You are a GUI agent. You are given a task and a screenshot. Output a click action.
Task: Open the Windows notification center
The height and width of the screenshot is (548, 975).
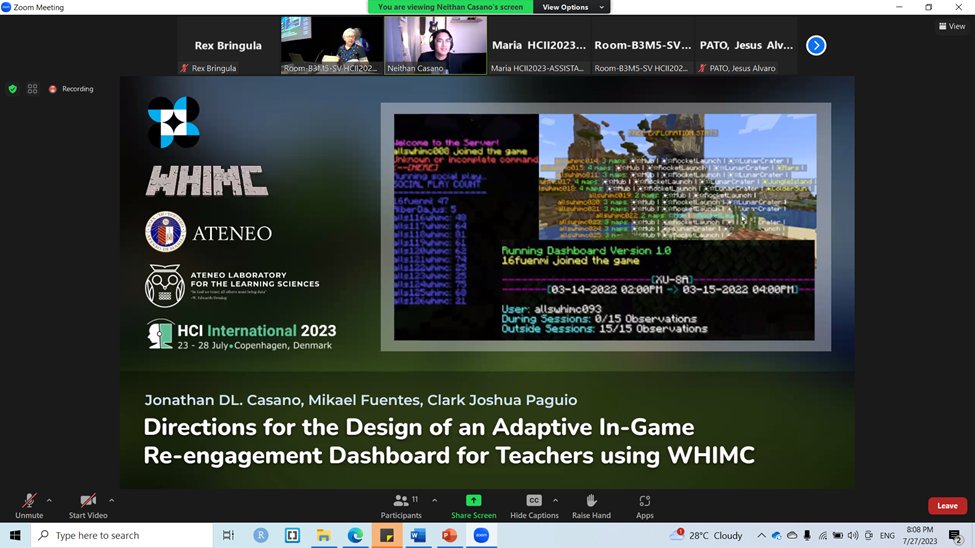pos(955,535)
